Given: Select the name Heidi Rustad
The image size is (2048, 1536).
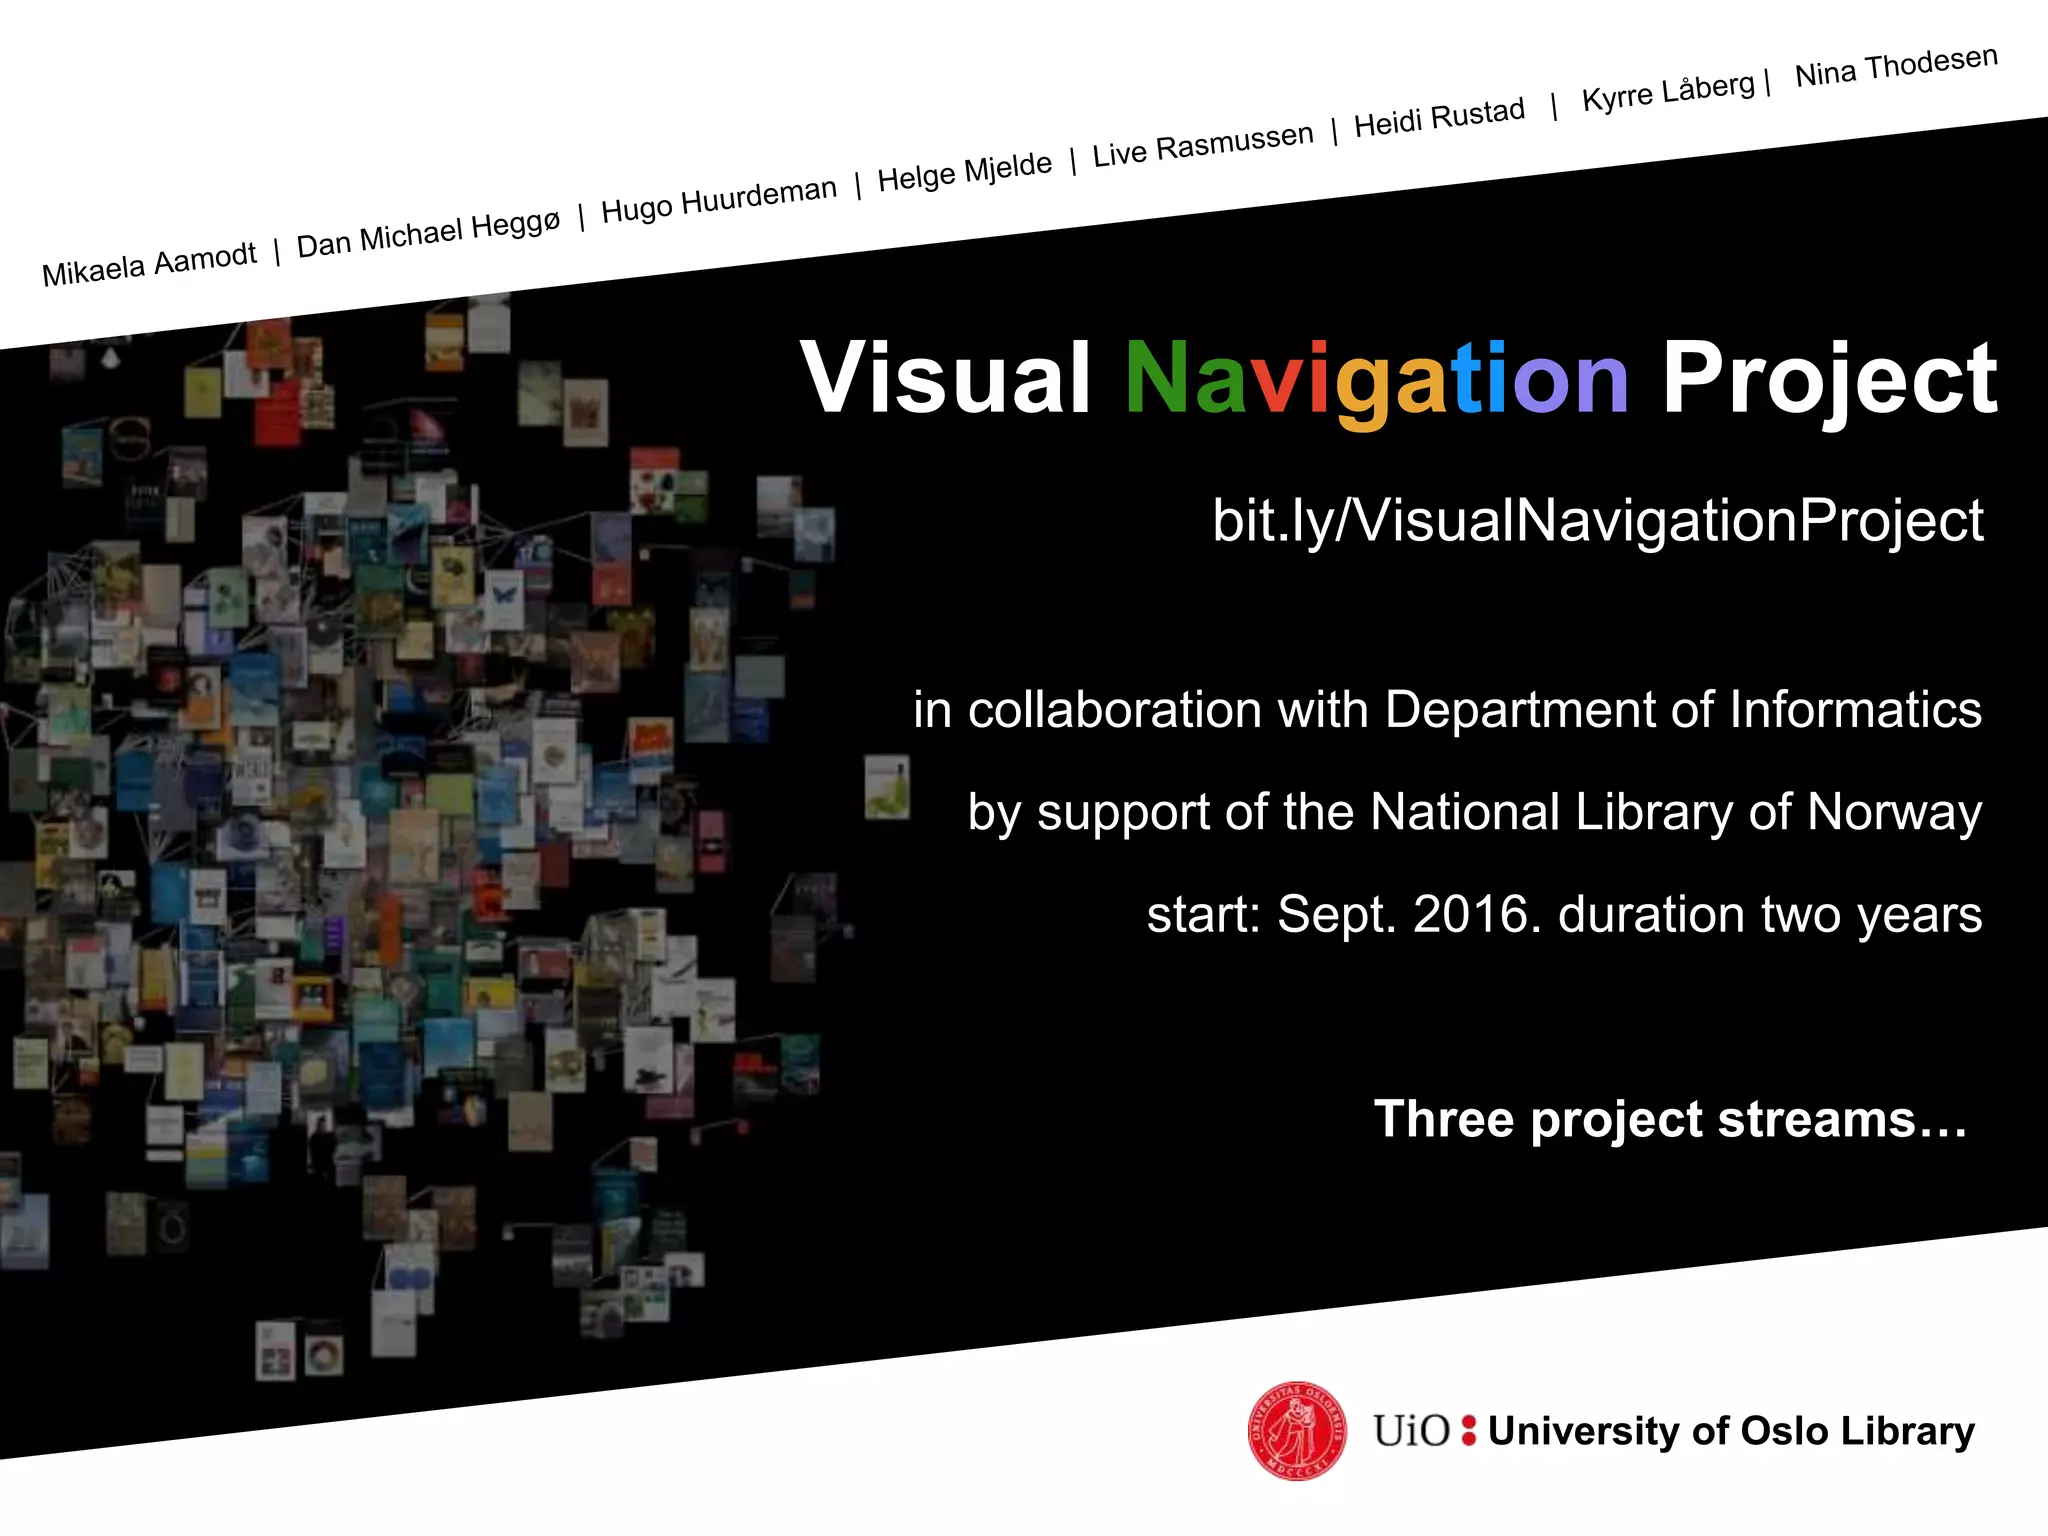Looking at the screenshot, I should 1439,118.
